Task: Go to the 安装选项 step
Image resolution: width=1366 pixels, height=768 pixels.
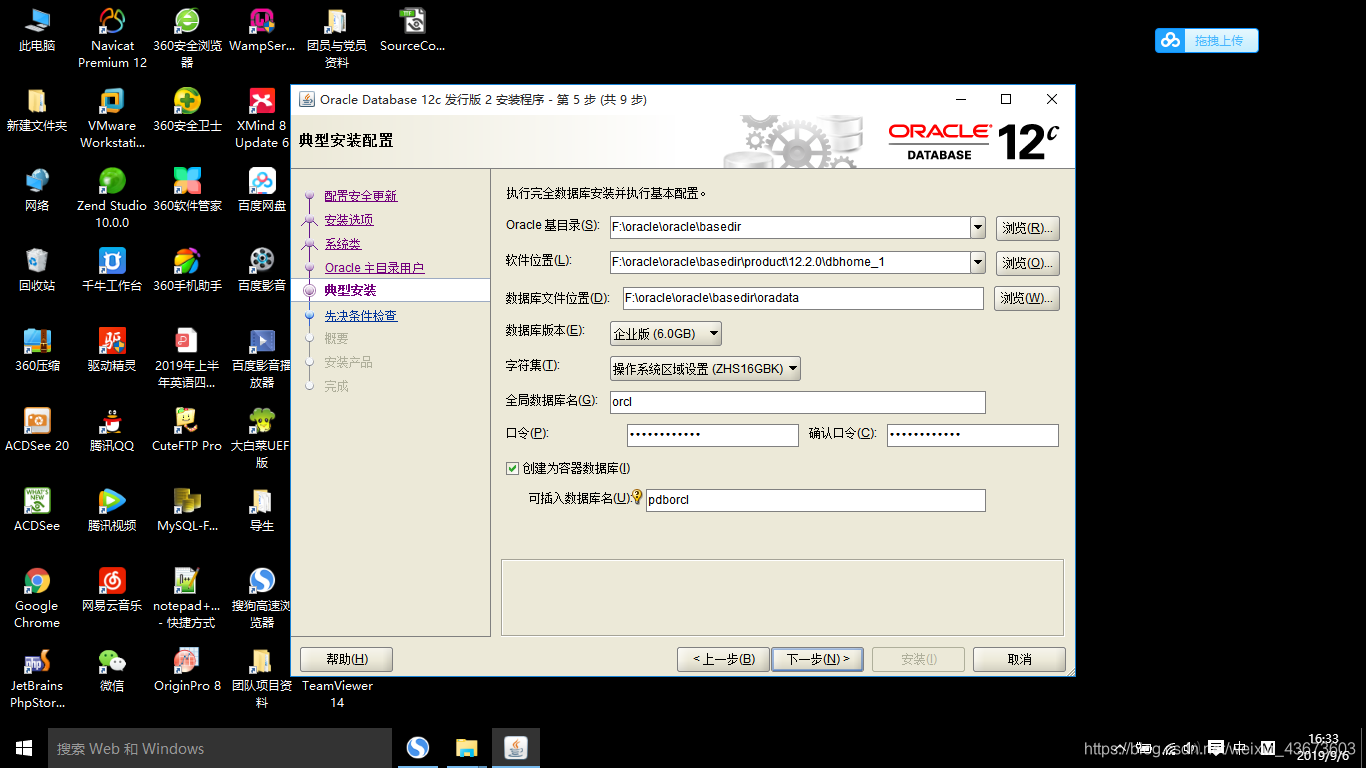Action: (x=348, y=220)
